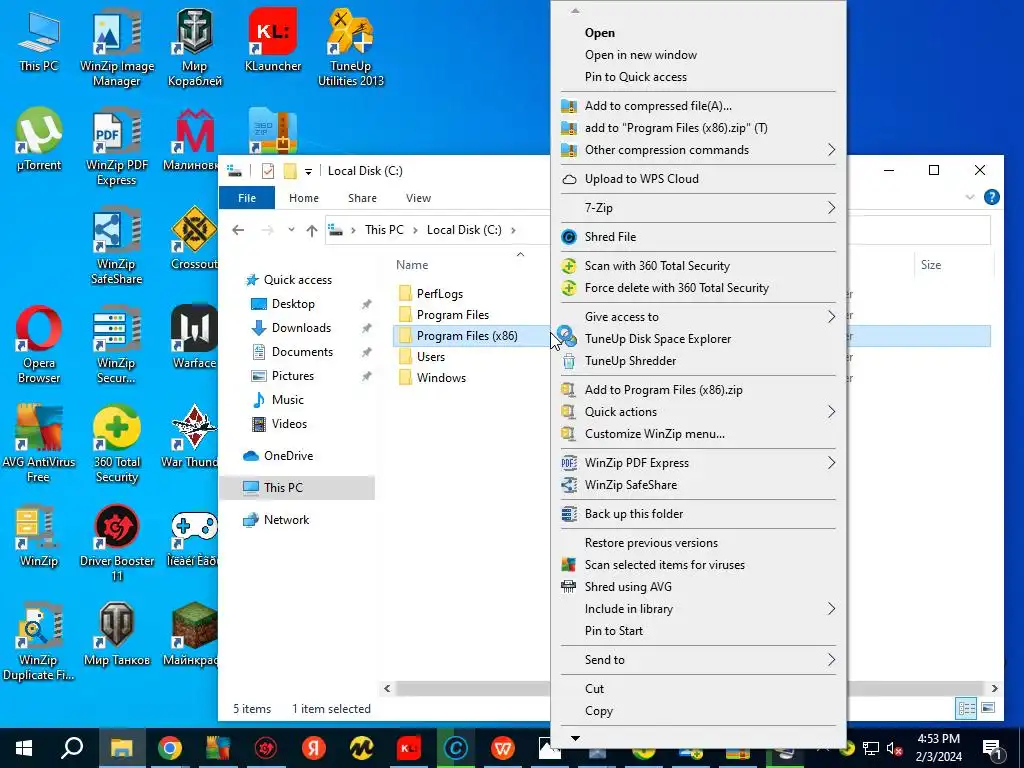Select Downloads in Quick access

tap(301, 328)
